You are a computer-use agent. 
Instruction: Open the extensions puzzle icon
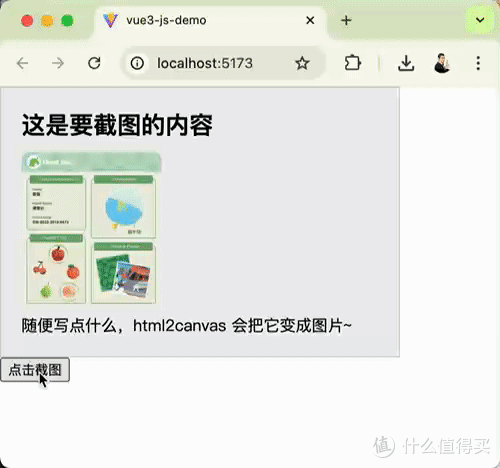(353, 63)
